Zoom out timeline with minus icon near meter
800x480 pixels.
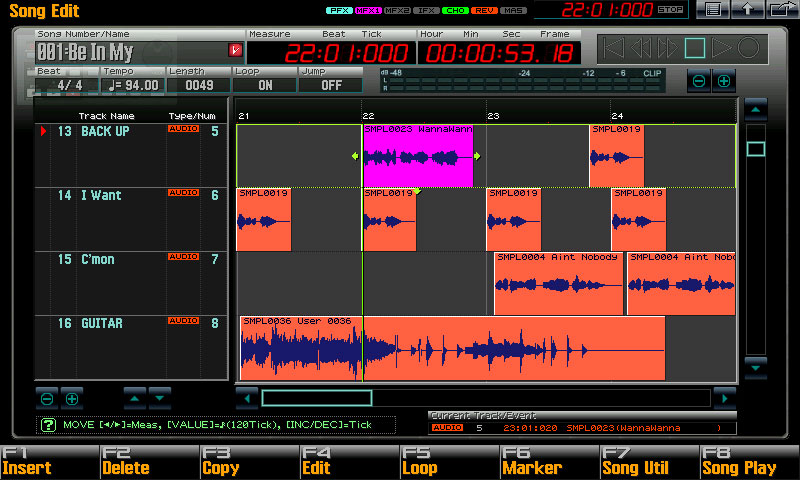point(699,81)
